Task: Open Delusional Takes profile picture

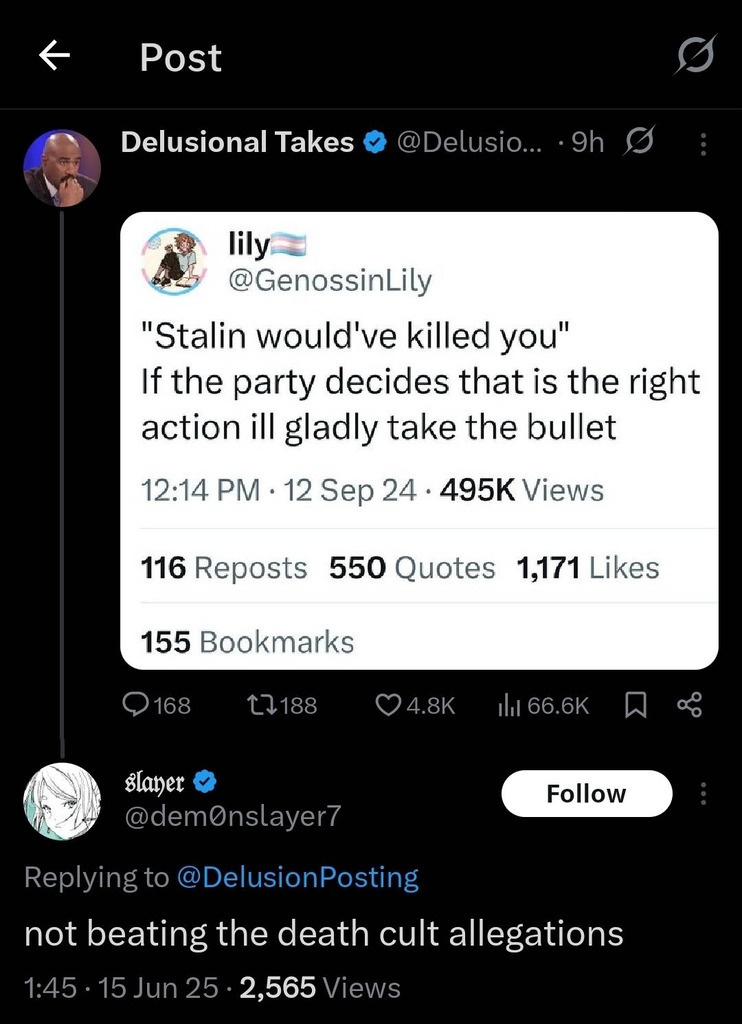Action: pos(62,168)
